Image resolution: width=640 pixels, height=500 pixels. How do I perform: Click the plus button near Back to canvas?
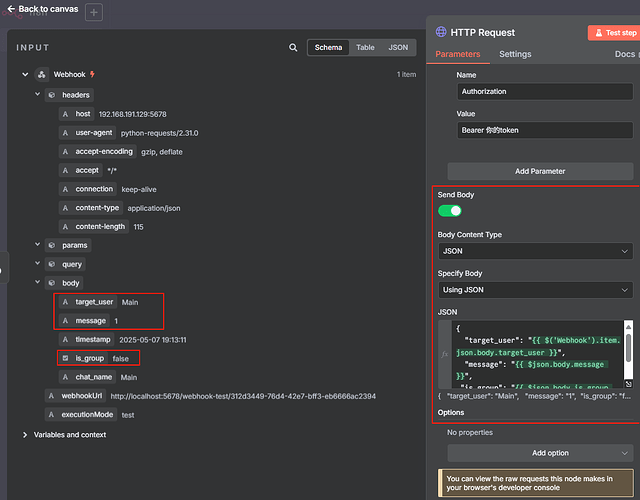94,13
